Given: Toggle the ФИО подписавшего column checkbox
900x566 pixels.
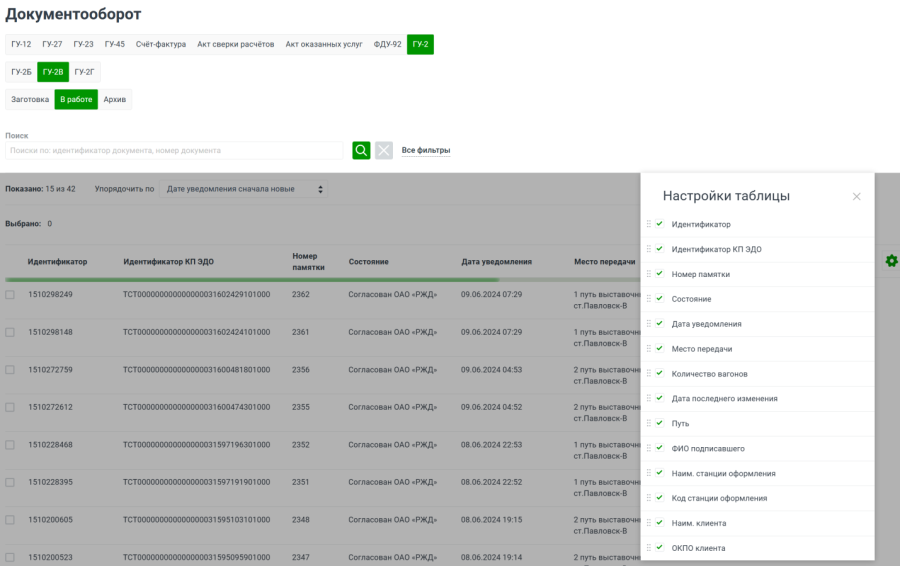Looking at the screenshot, I should 660,448.
